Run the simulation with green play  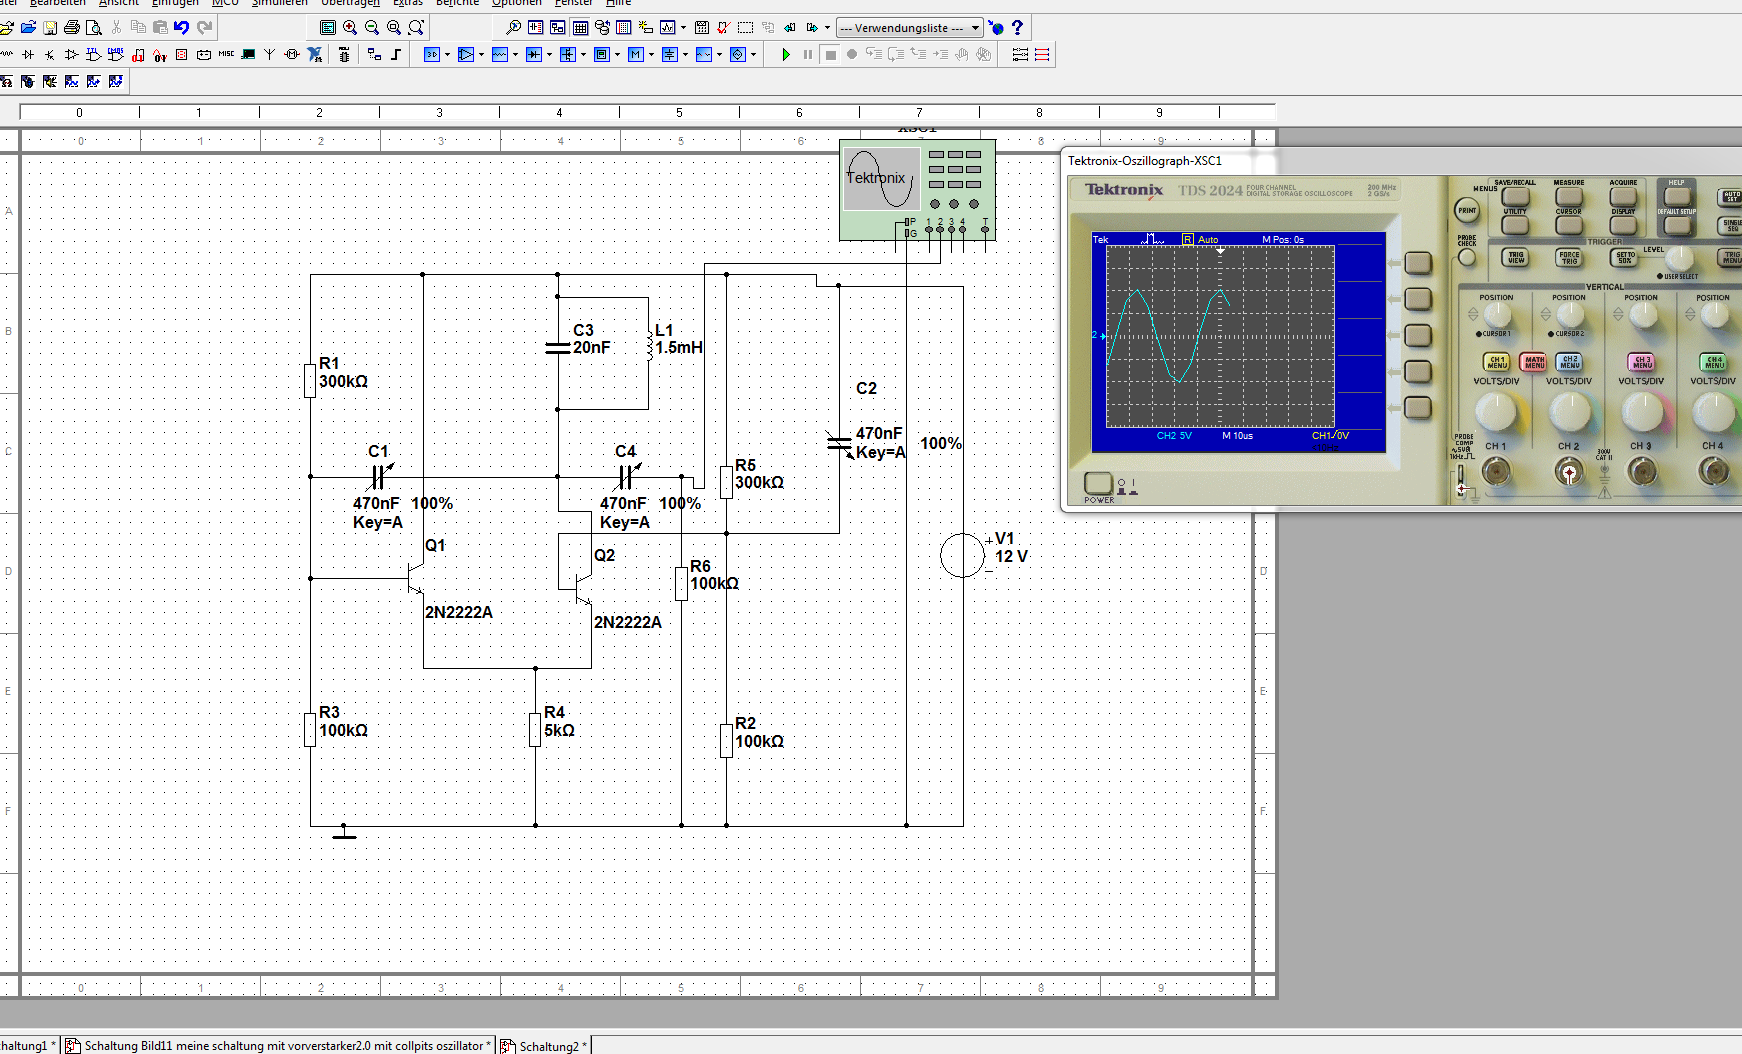click(786, 54)
